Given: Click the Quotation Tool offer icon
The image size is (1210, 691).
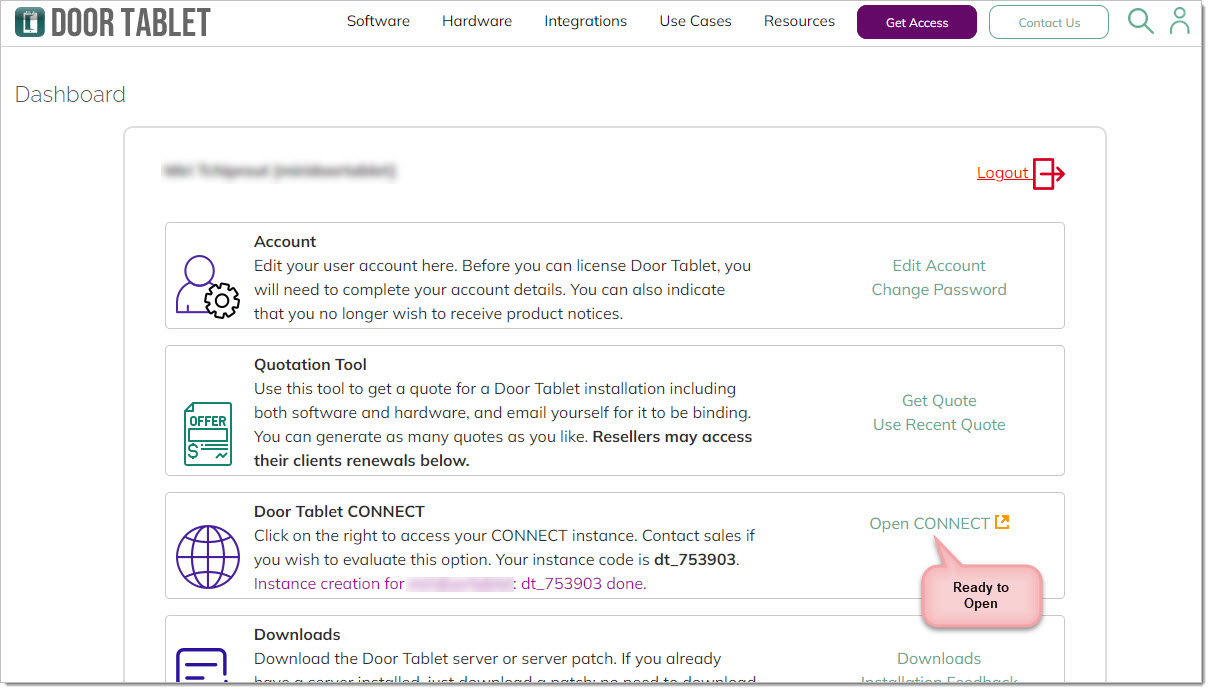Looking at the screenshot, I should [x=207, y=433].
